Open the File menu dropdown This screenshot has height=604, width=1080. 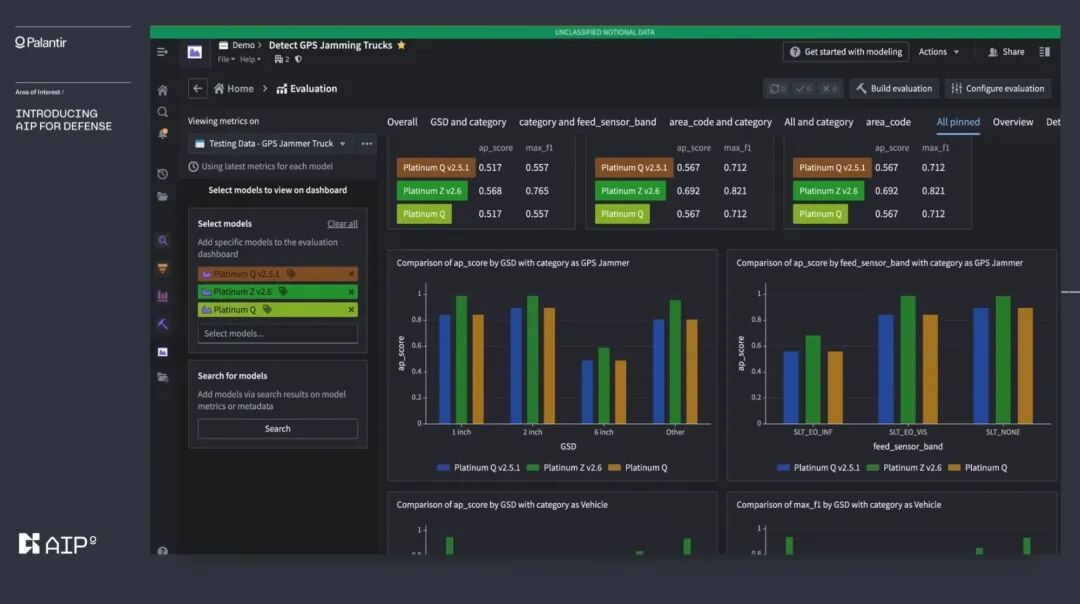[x=226, y=59]
